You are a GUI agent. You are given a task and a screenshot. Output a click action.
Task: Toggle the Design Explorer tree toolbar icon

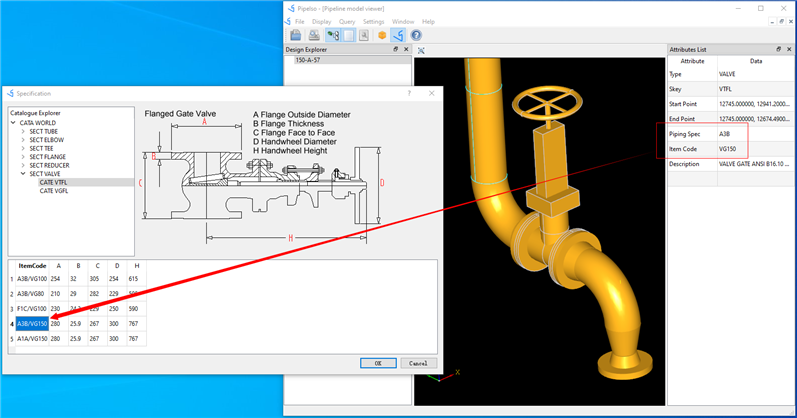coord(333,35)
